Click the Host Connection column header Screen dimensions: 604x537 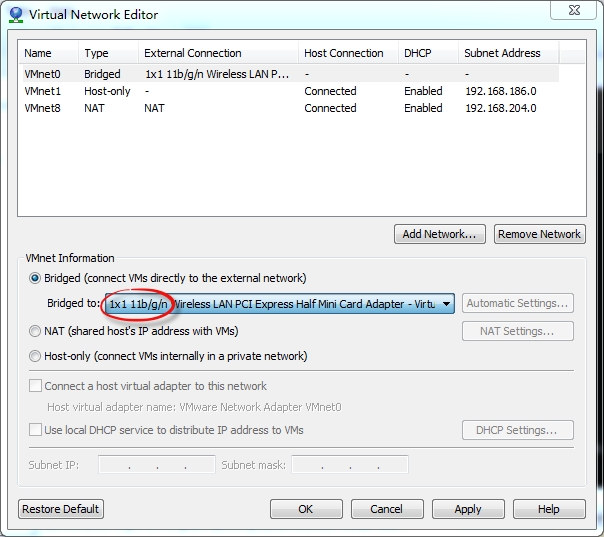348,53
